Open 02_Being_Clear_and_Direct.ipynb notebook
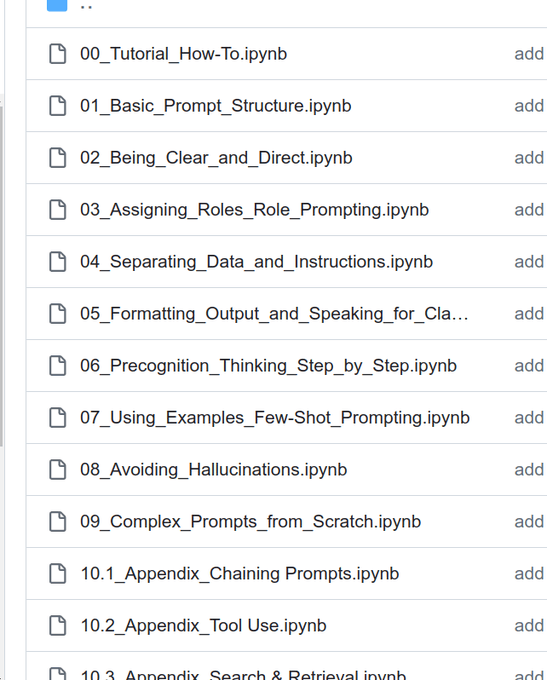The height and width of the screenshot is (680, 547). pyautogui.click(x=216, y=158)
